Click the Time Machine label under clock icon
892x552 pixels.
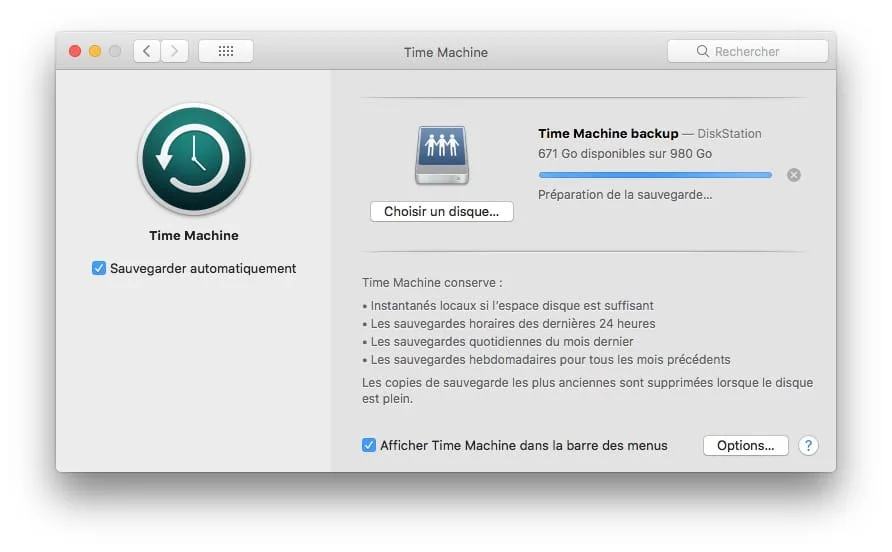tap(194, 236)
